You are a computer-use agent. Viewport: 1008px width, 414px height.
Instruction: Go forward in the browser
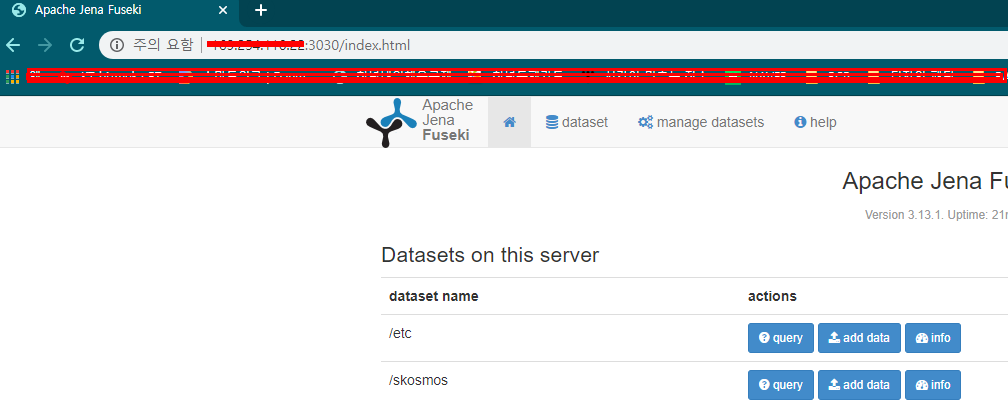coord(45,45)
